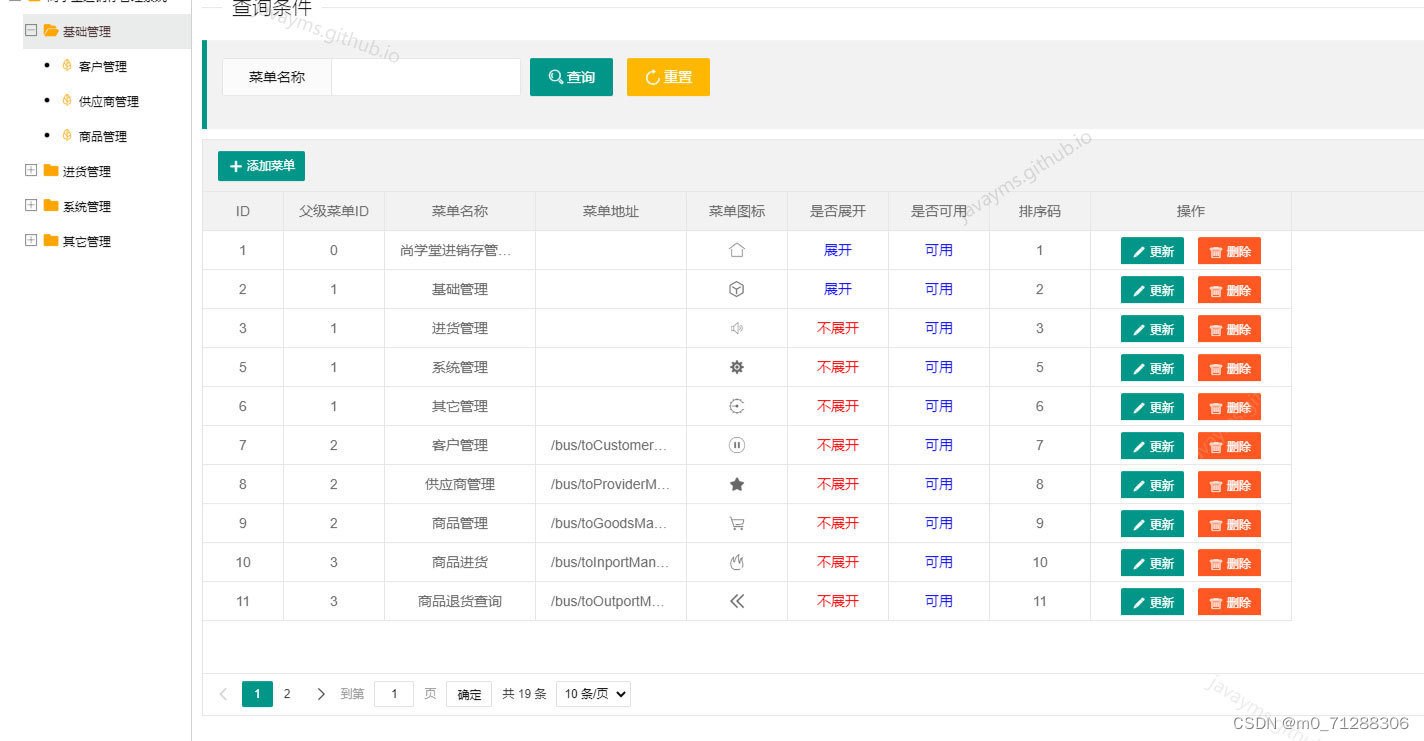Click the sidebar icon beside 客户管理
Screen dimensions: 1424x741
(67, 66)
